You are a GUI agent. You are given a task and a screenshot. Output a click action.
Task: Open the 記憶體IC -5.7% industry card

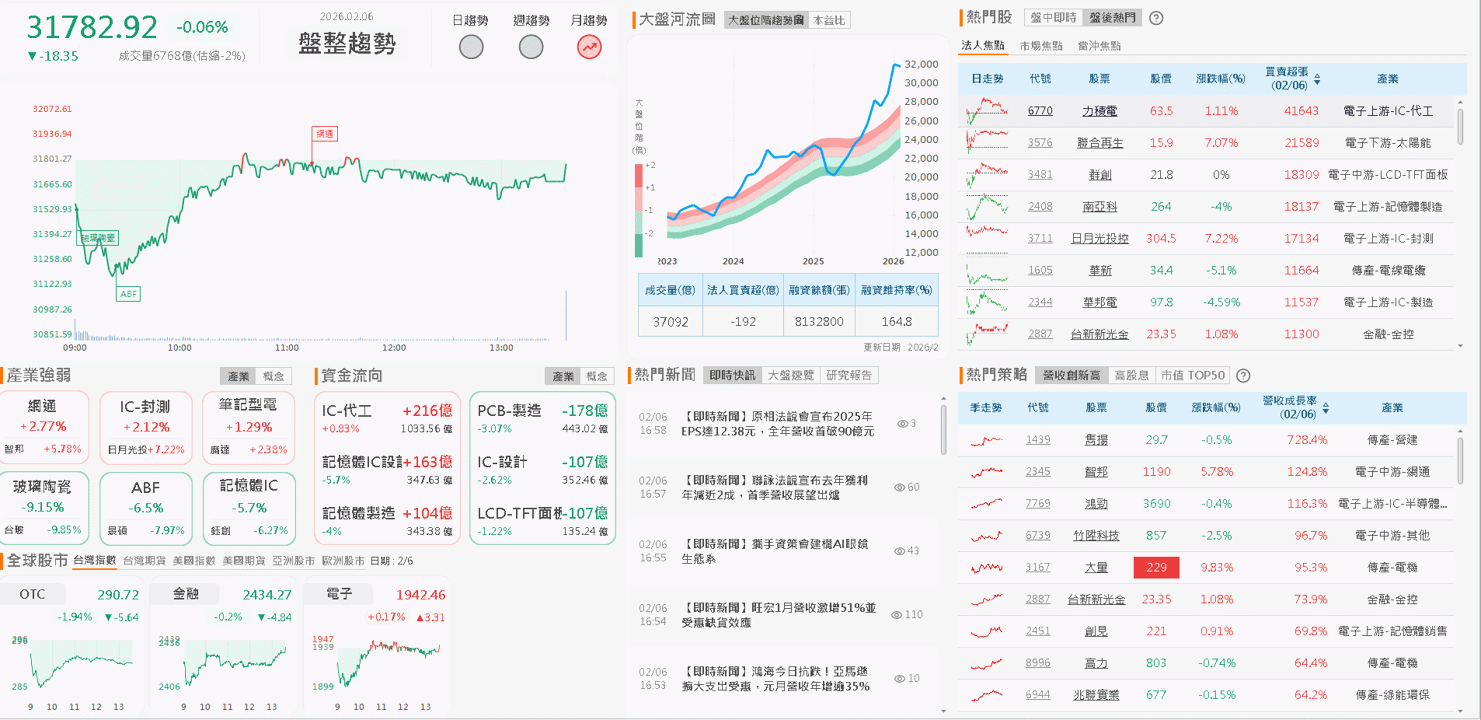click(249, 508)
